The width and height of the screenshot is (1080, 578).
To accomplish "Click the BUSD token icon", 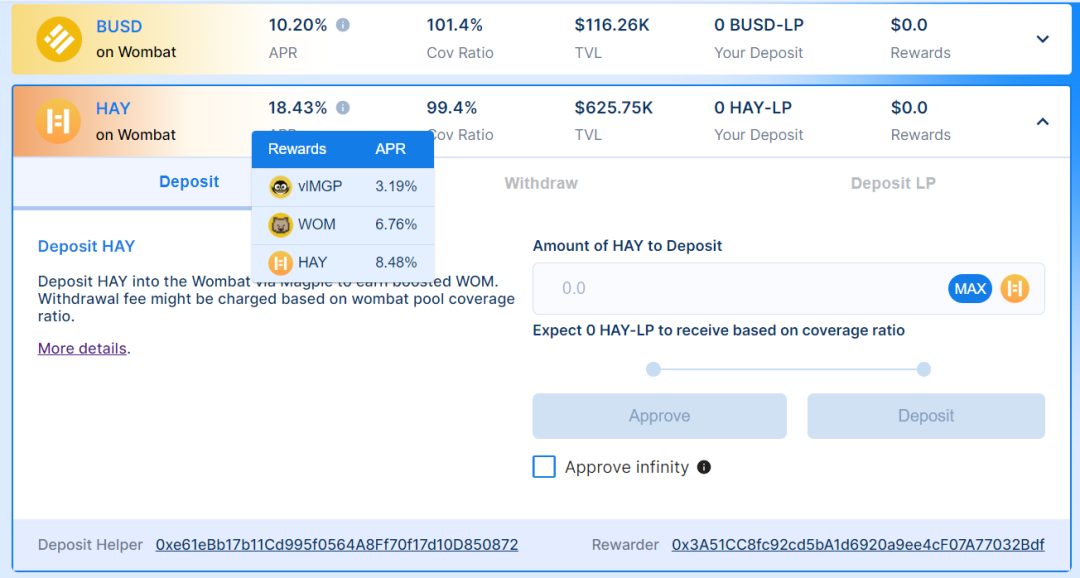I will 58,38.
